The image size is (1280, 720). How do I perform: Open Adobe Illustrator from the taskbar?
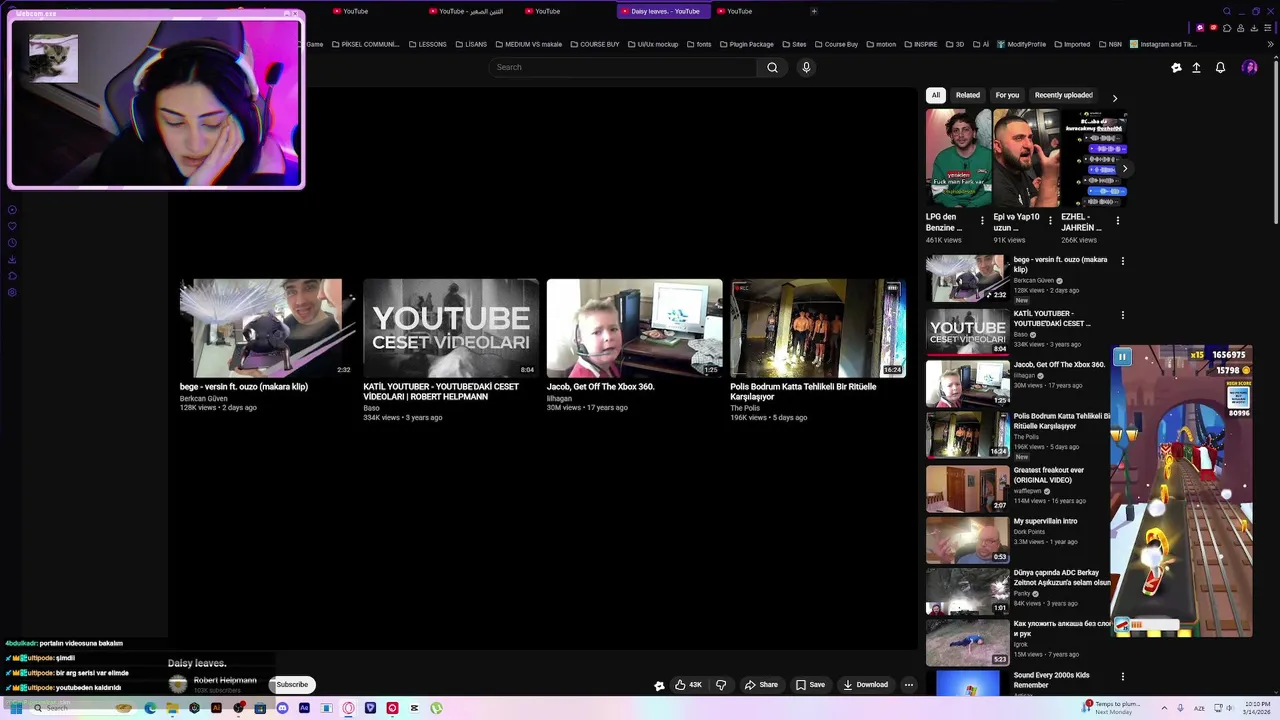[x=216, y=708]
